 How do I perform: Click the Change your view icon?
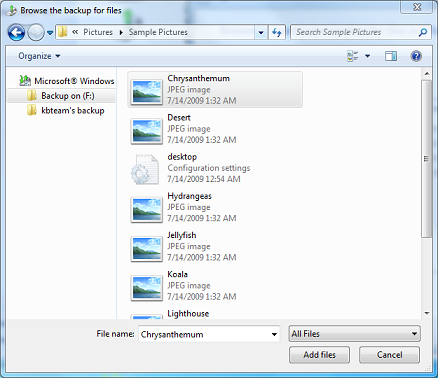pos(353,56)
